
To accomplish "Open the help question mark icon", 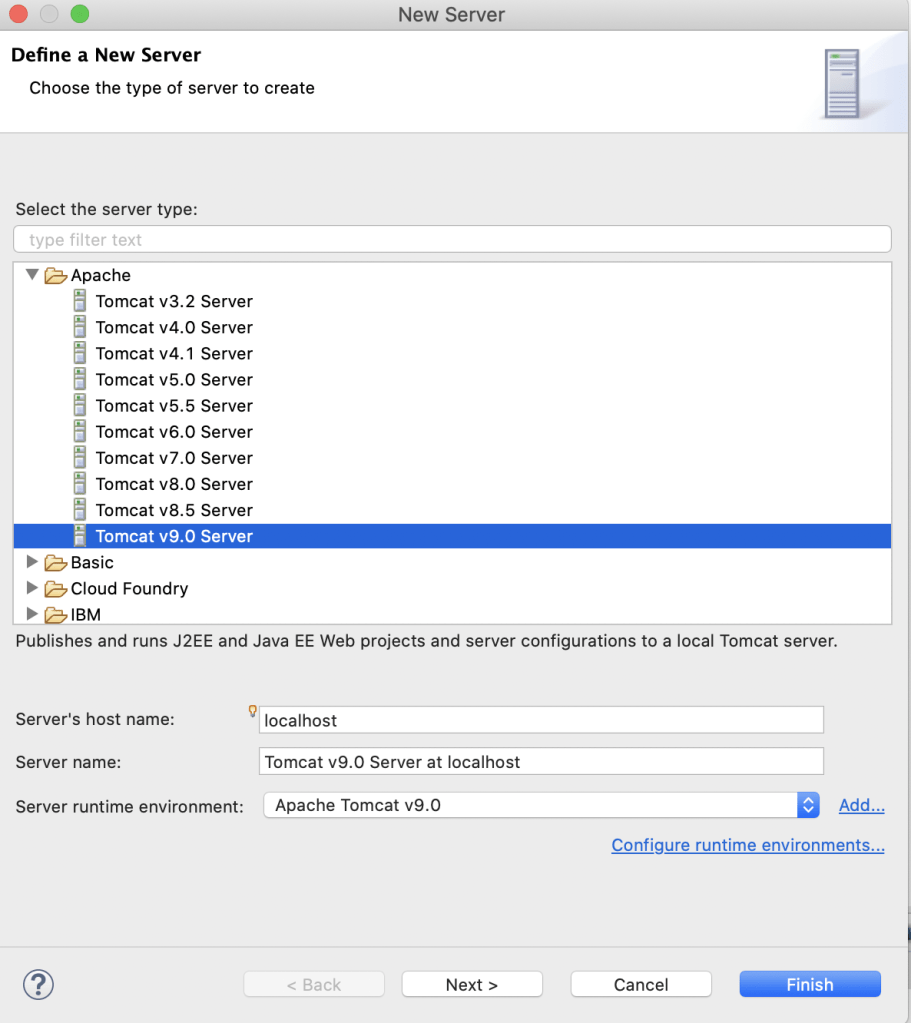I will tap(38, 984).
